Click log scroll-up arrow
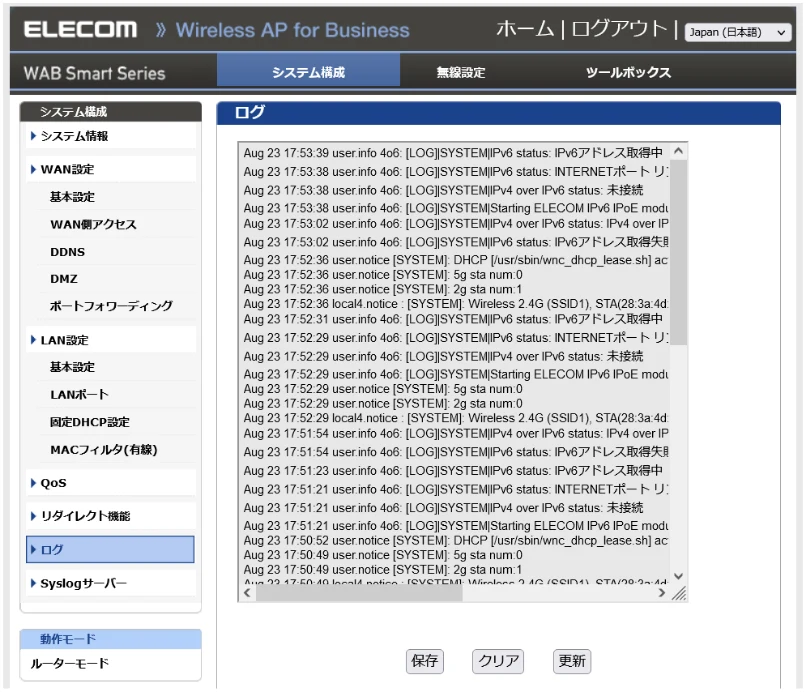 [x=679, y=151]
